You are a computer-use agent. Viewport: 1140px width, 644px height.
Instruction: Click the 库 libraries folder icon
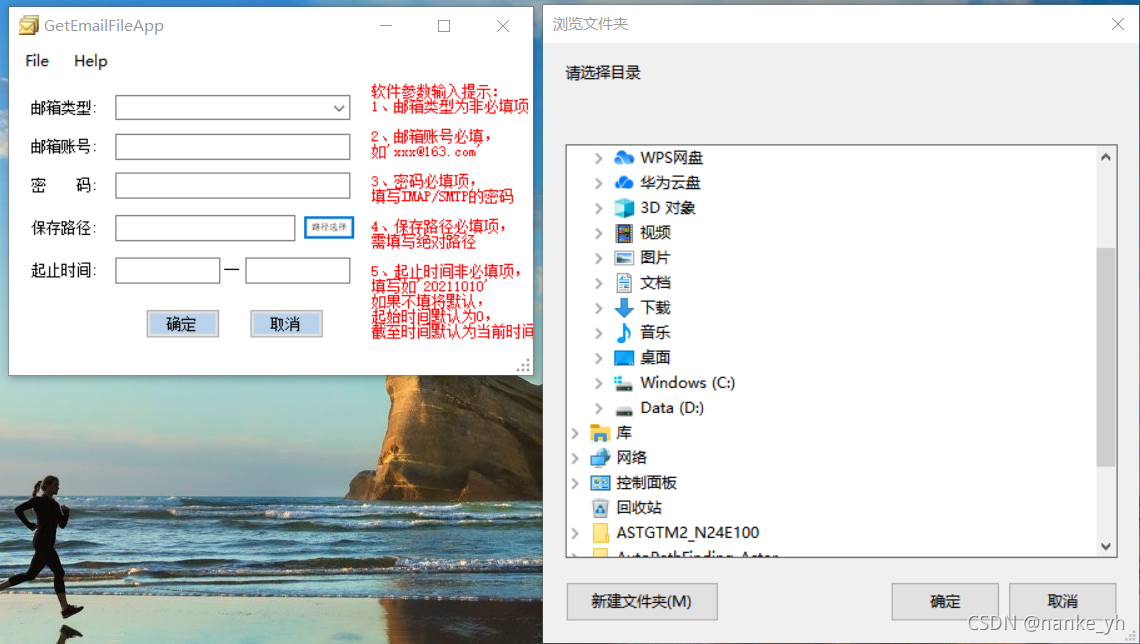click(x=600, y=433)
